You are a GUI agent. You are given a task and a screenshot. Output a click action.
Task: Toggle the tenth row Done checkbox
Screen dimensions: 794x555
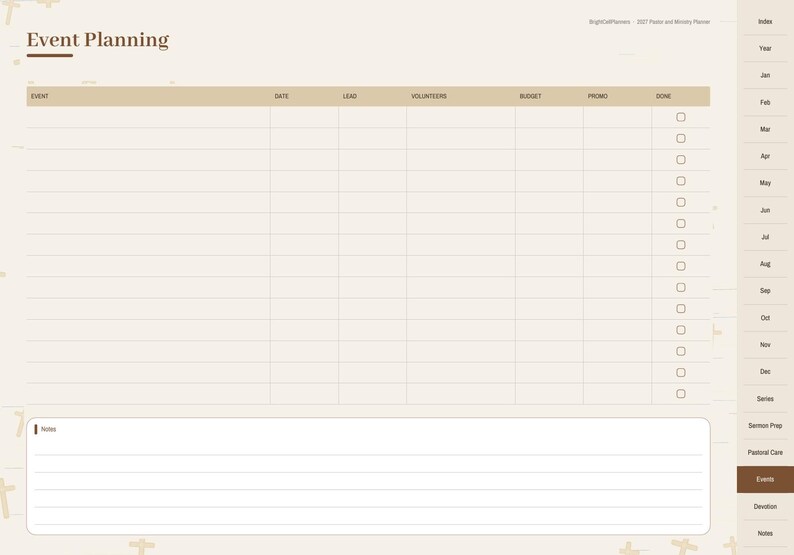tap(681, 308)
